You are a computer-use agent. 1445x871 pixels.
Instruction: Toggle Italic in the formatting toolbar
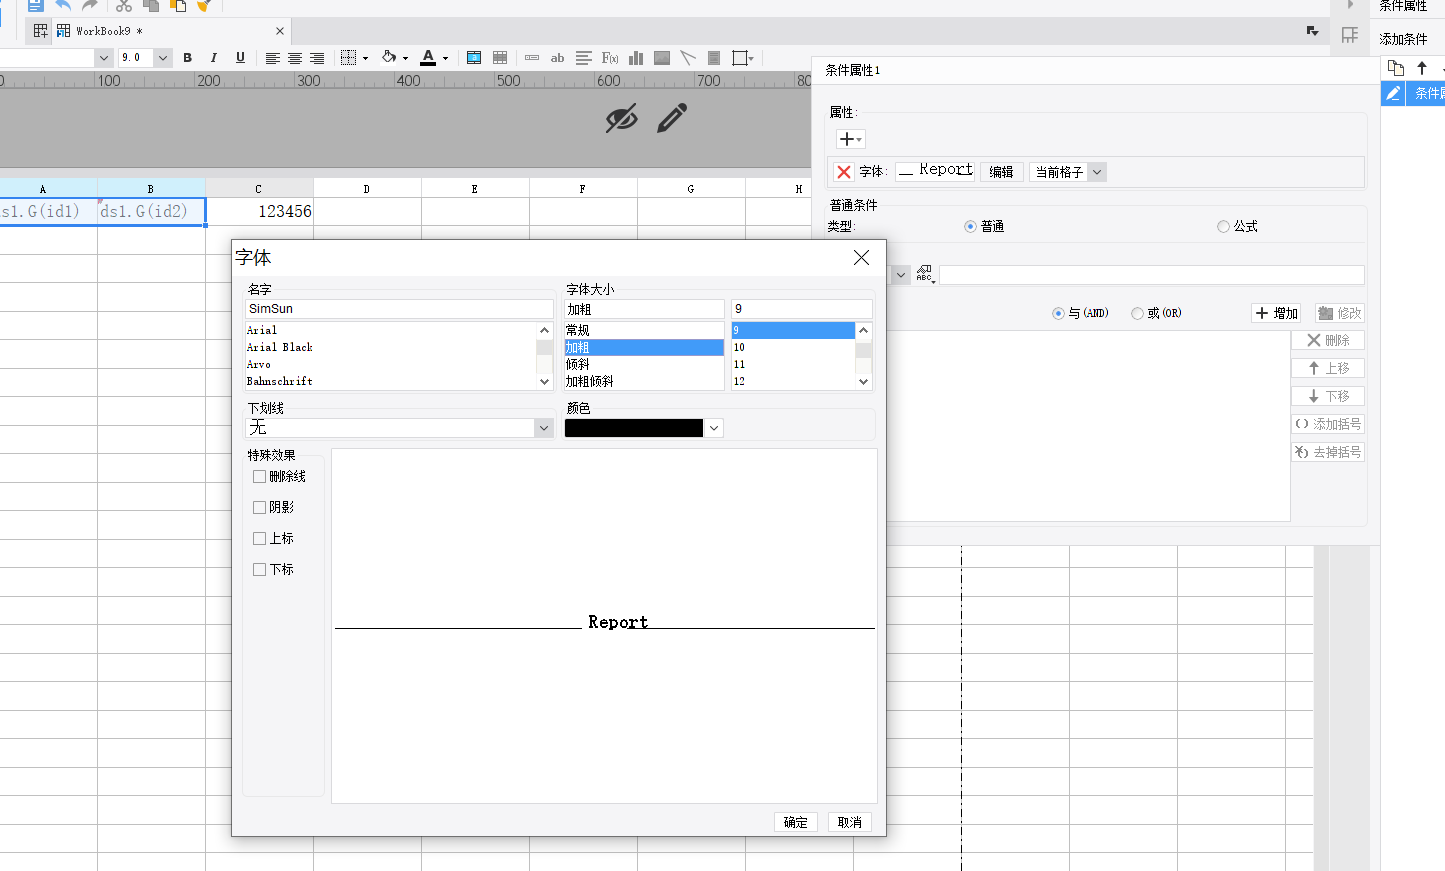pyautogui.click(x=213, y=58)
